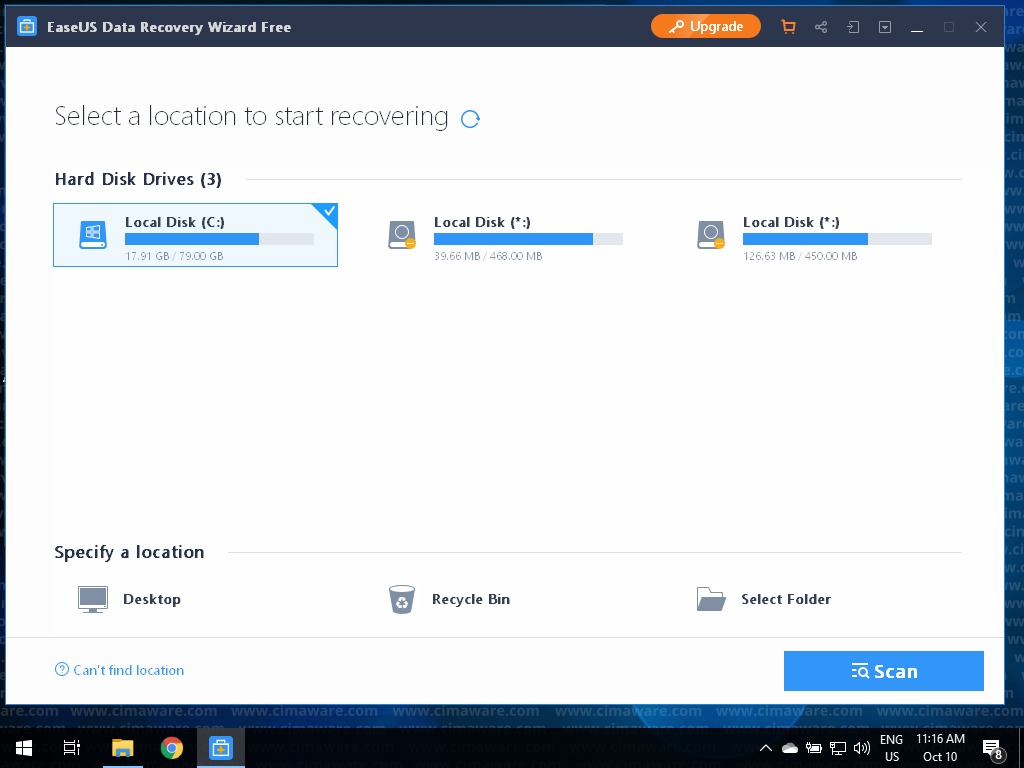Image resolution: width=1024 pixels, height=768 pixels.
Task: Select the 468.00 MB Local Disk partition
Action: 504,235
